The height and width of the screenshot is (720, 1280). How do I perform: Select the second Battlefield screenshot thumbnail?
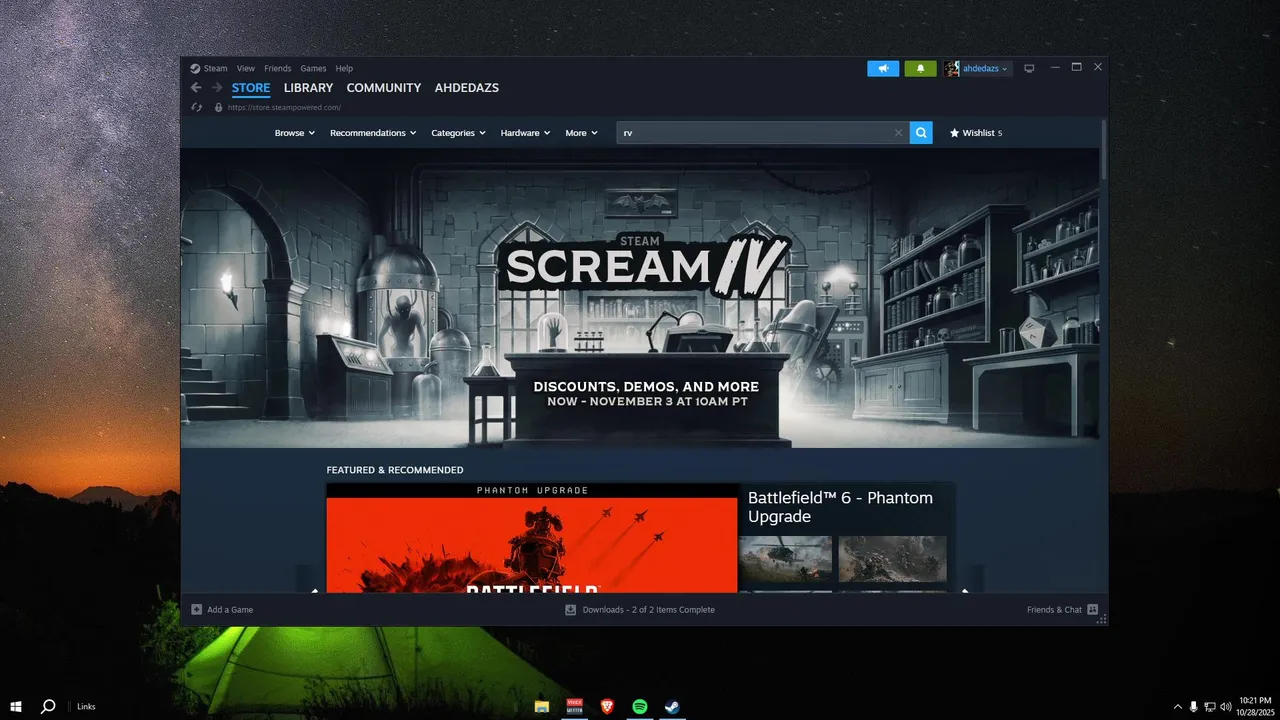pyautogui.click(x=892, y=559)
